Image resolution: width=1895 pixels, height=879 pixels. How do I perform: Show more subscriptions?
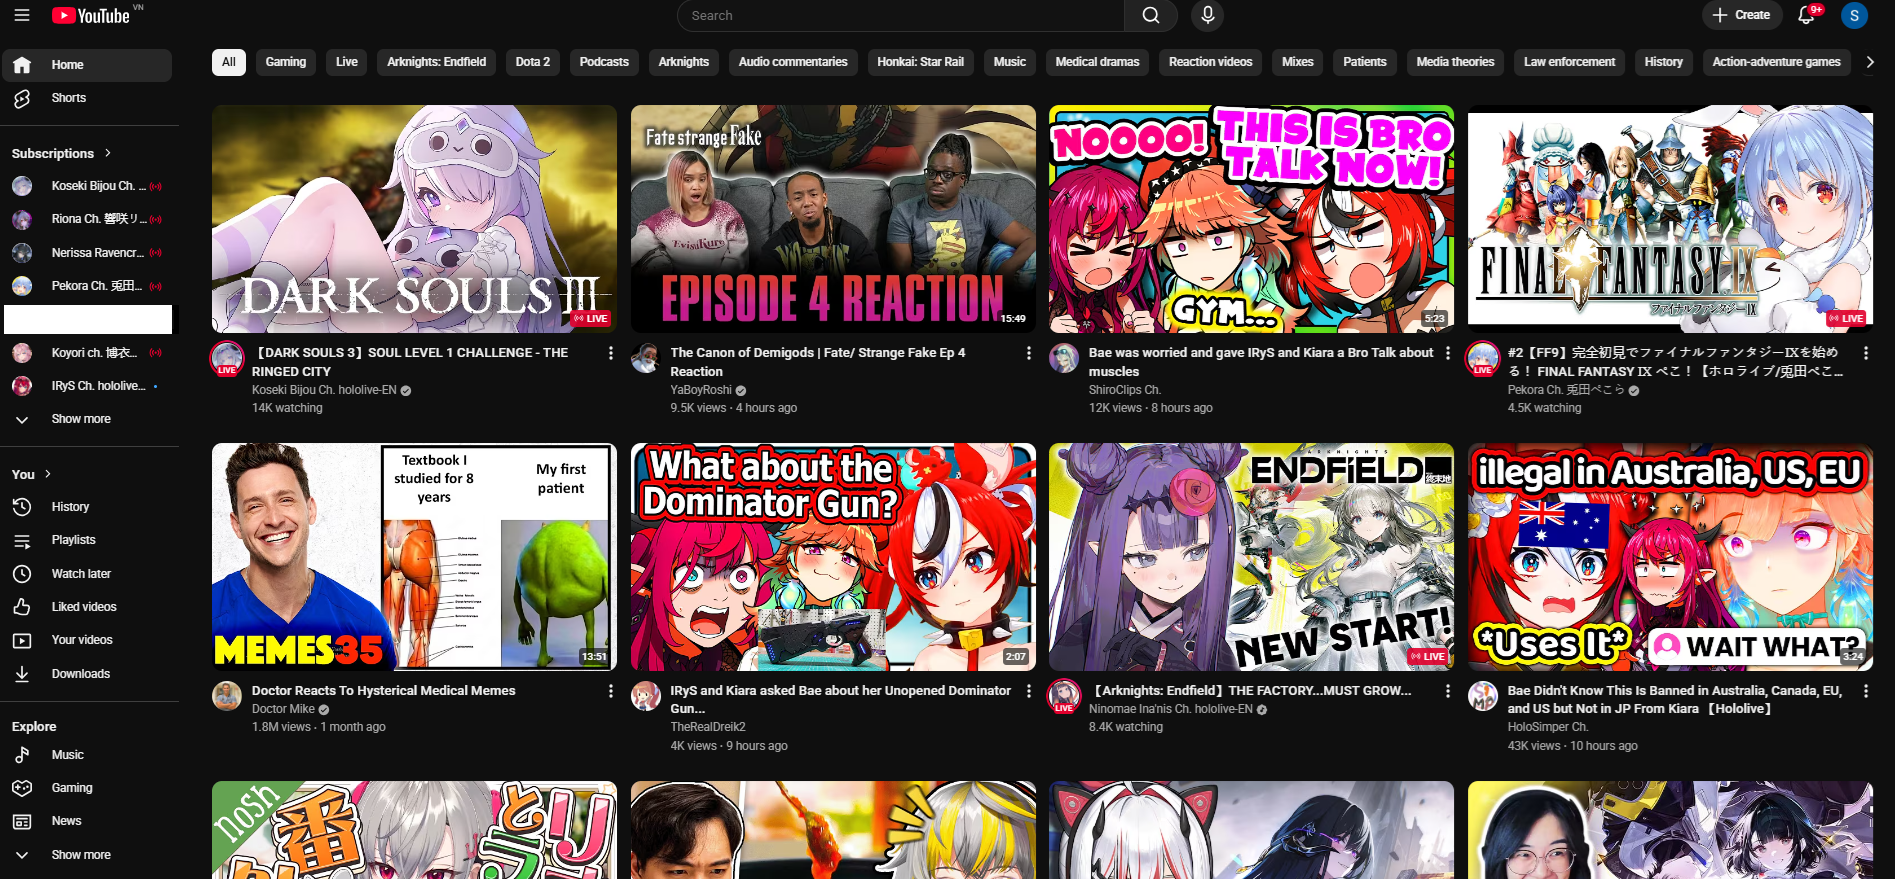pyautogui.click(x=88, y=419)
